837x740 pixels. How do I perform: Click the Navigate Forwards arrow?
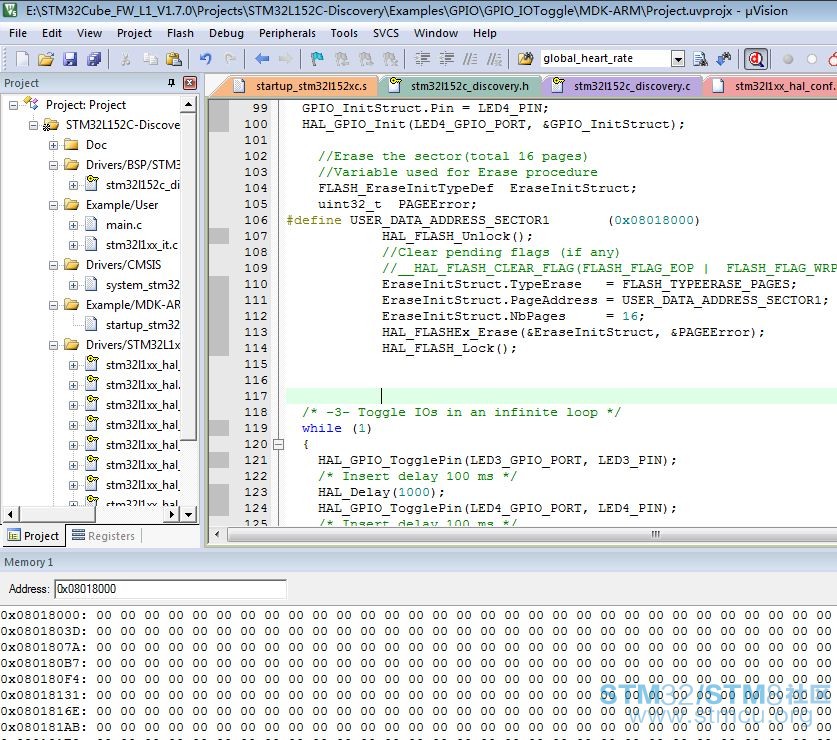click(x=286, y=59)
